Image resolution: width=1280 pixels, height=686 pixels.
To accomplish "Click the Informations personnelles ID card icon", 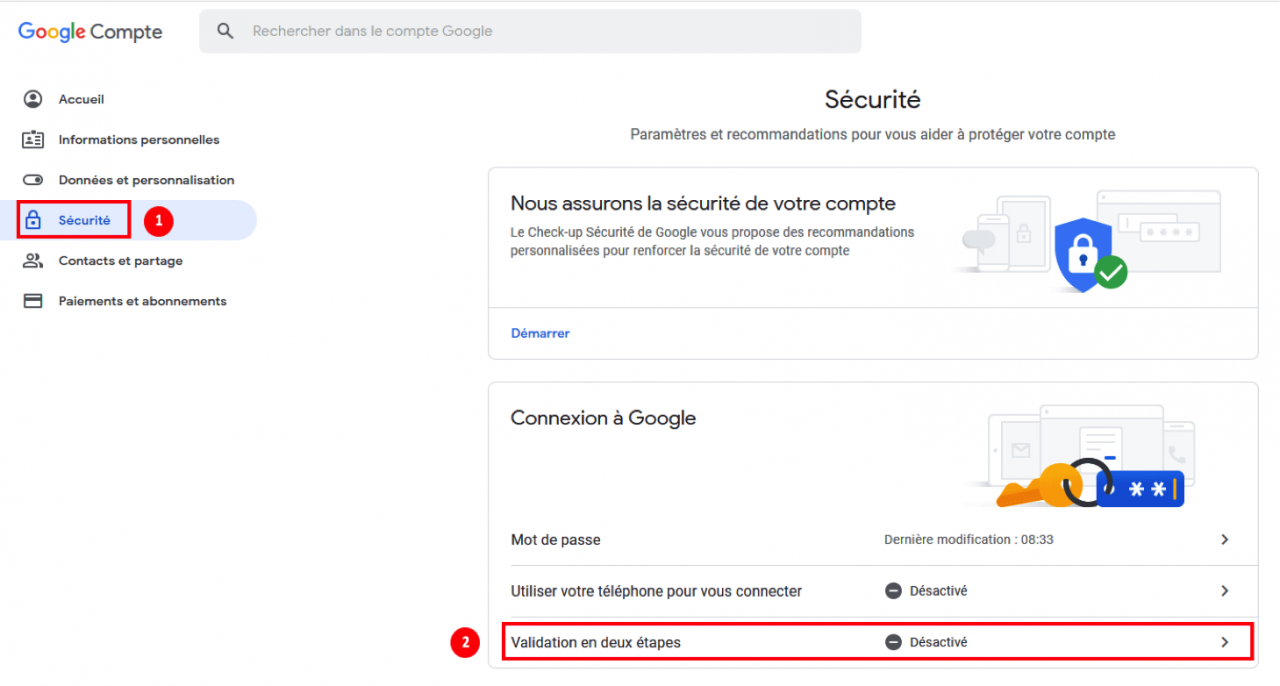I will [x=33, y=140].
